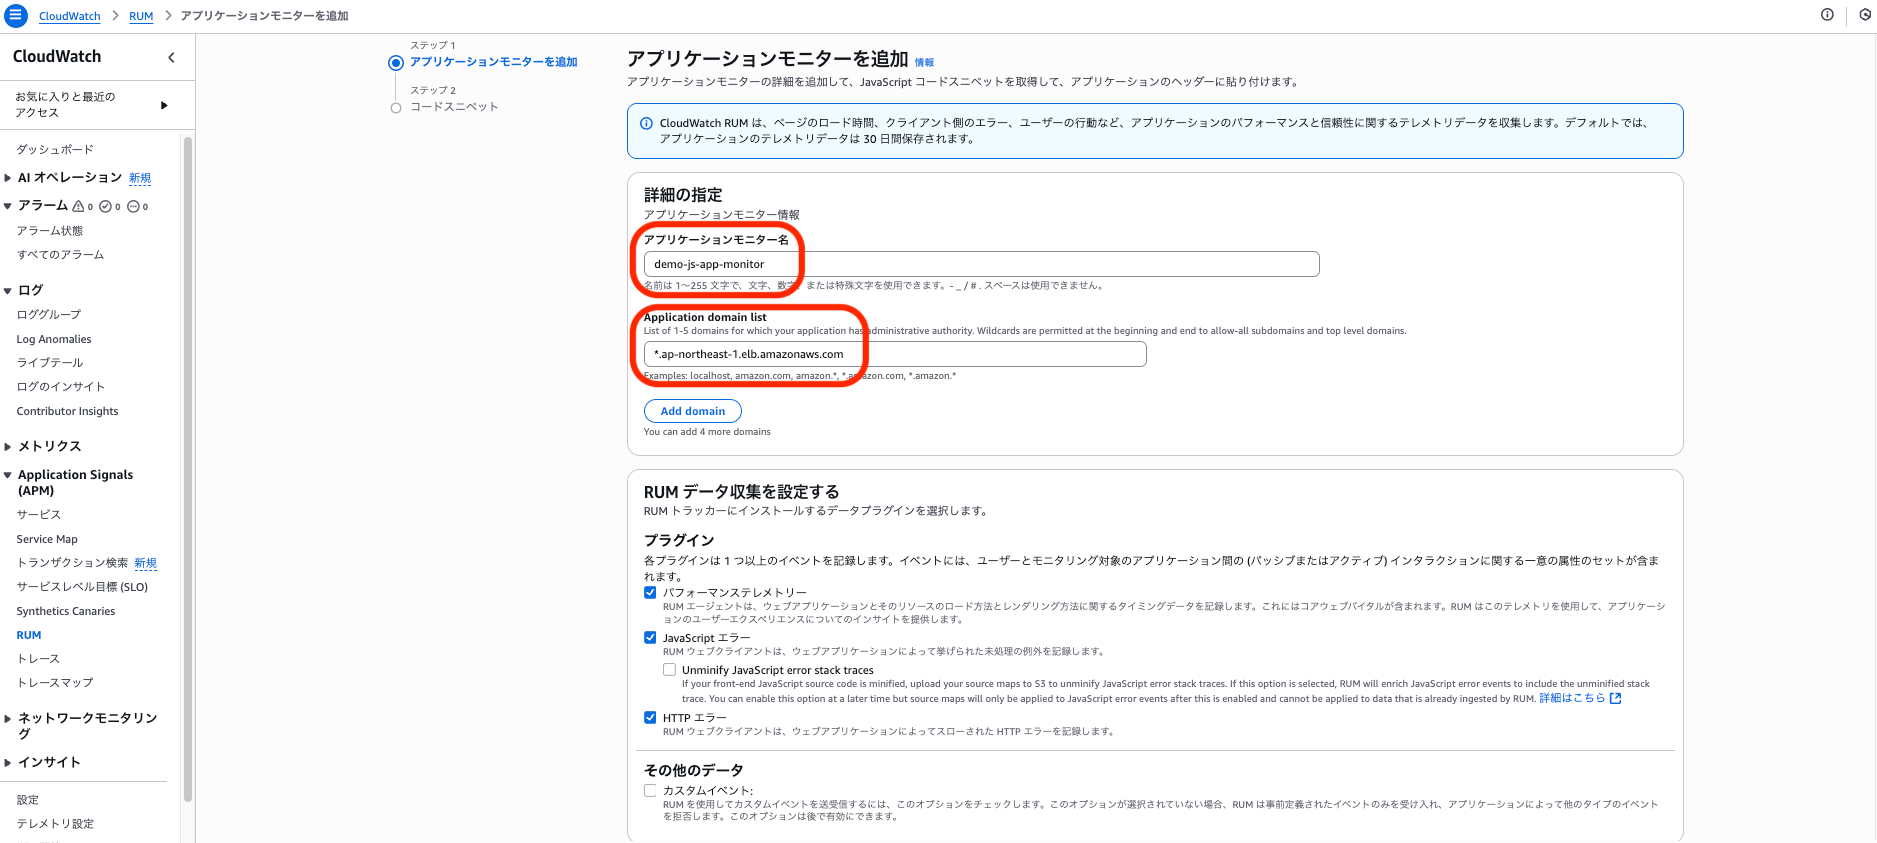1877x843 pixels.
Task: Collapse the ログ section
Action: tap(8, 291)
